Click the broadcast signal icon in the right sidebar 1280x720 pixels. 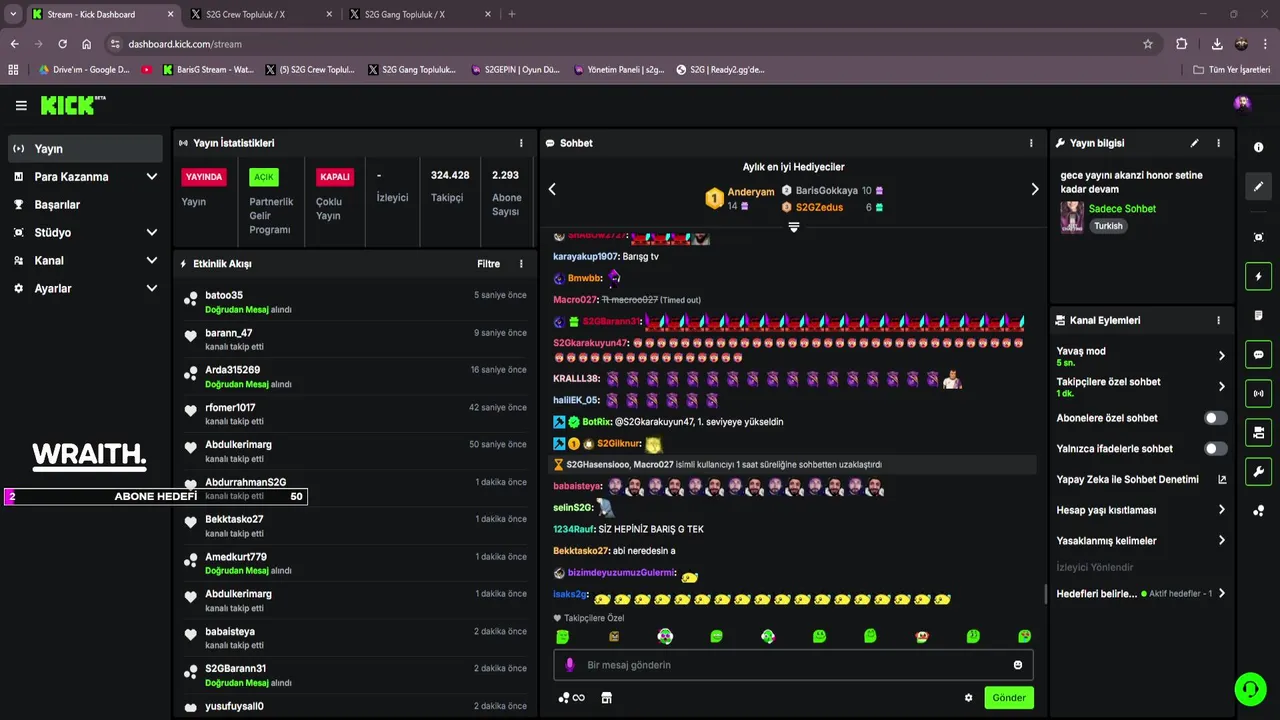tap(1258, 393)
